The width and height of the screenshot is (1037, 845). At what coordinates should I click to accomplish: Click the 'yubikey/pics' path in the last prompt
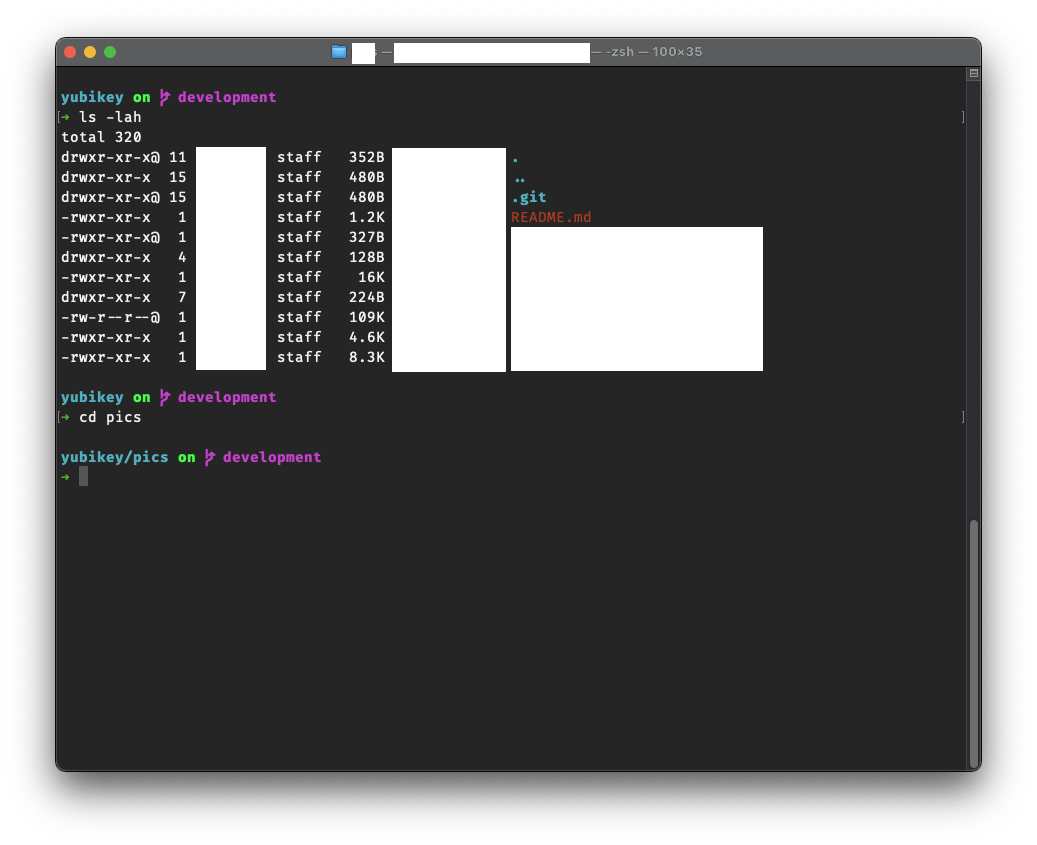click(x=114, y=457)
